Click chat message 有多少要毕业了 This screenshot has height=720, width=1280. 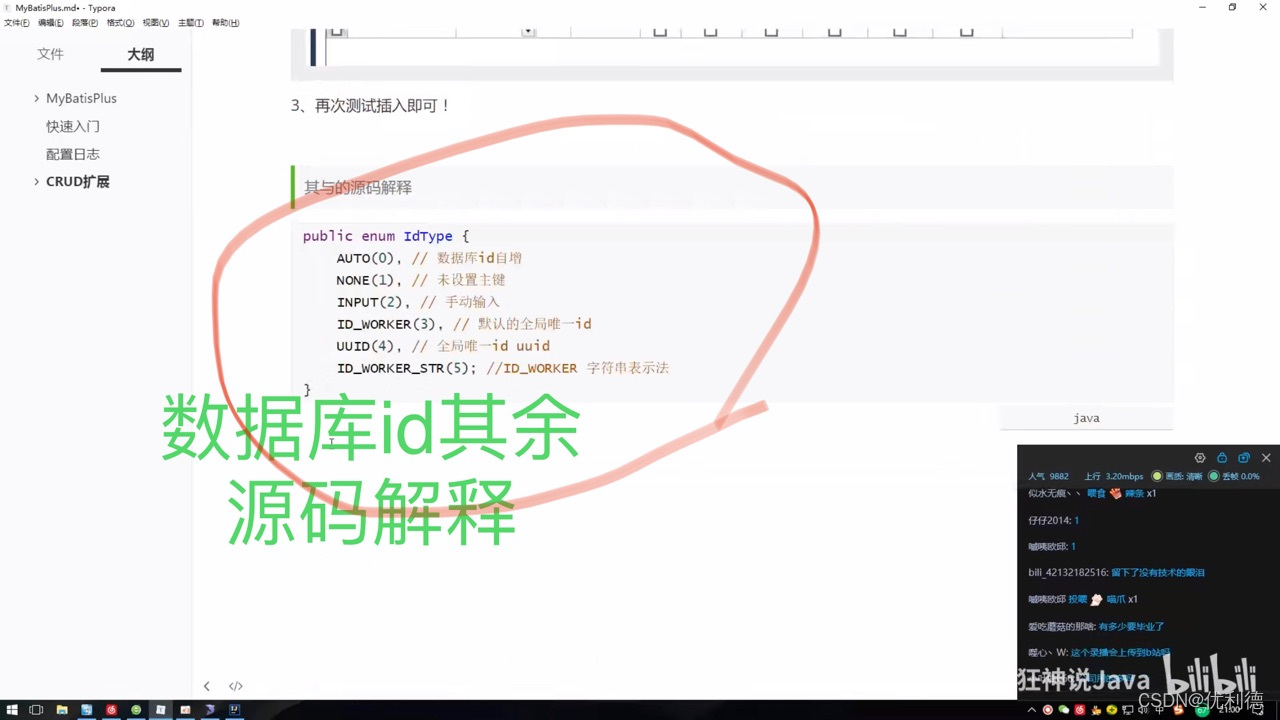(x=1131, y=626)
